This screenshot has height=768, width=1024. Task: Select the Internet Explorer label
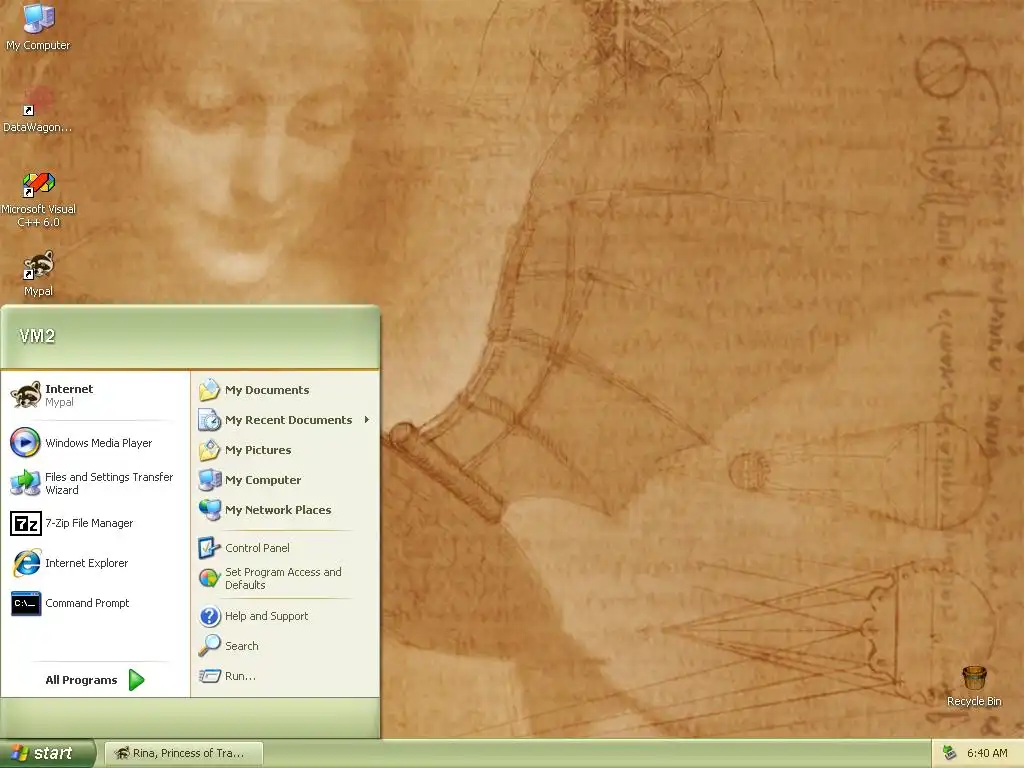(86, 563)
